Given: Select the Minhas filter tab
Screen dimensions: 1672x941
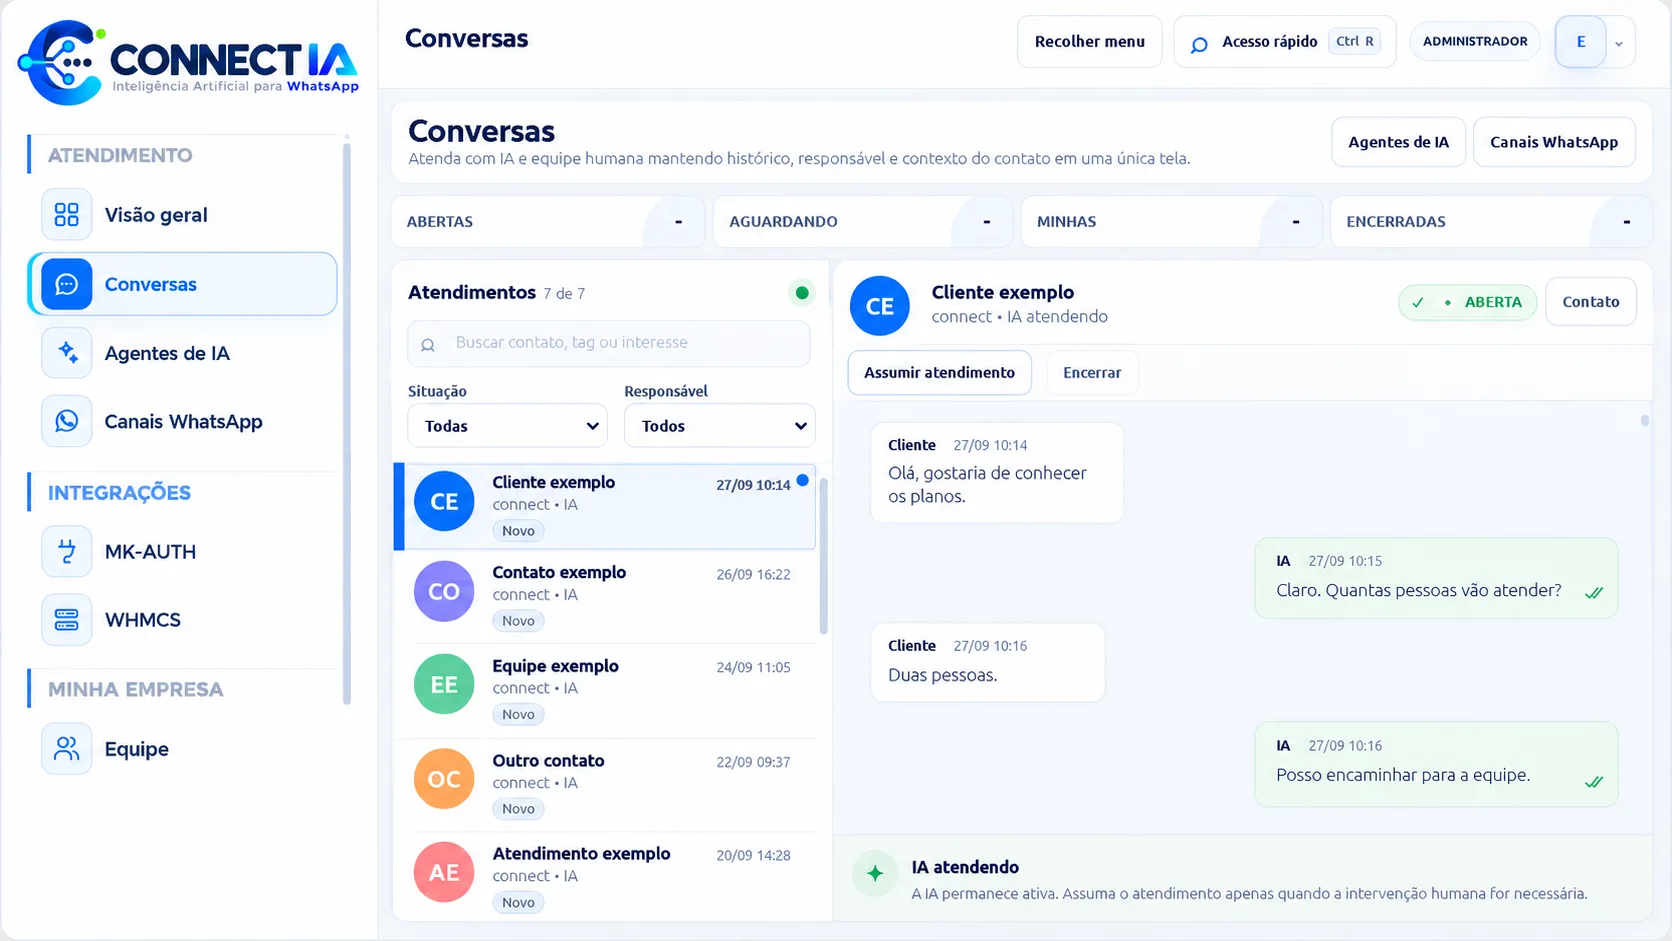Looking at the screenshot, I should click(x=1171, y=221).
